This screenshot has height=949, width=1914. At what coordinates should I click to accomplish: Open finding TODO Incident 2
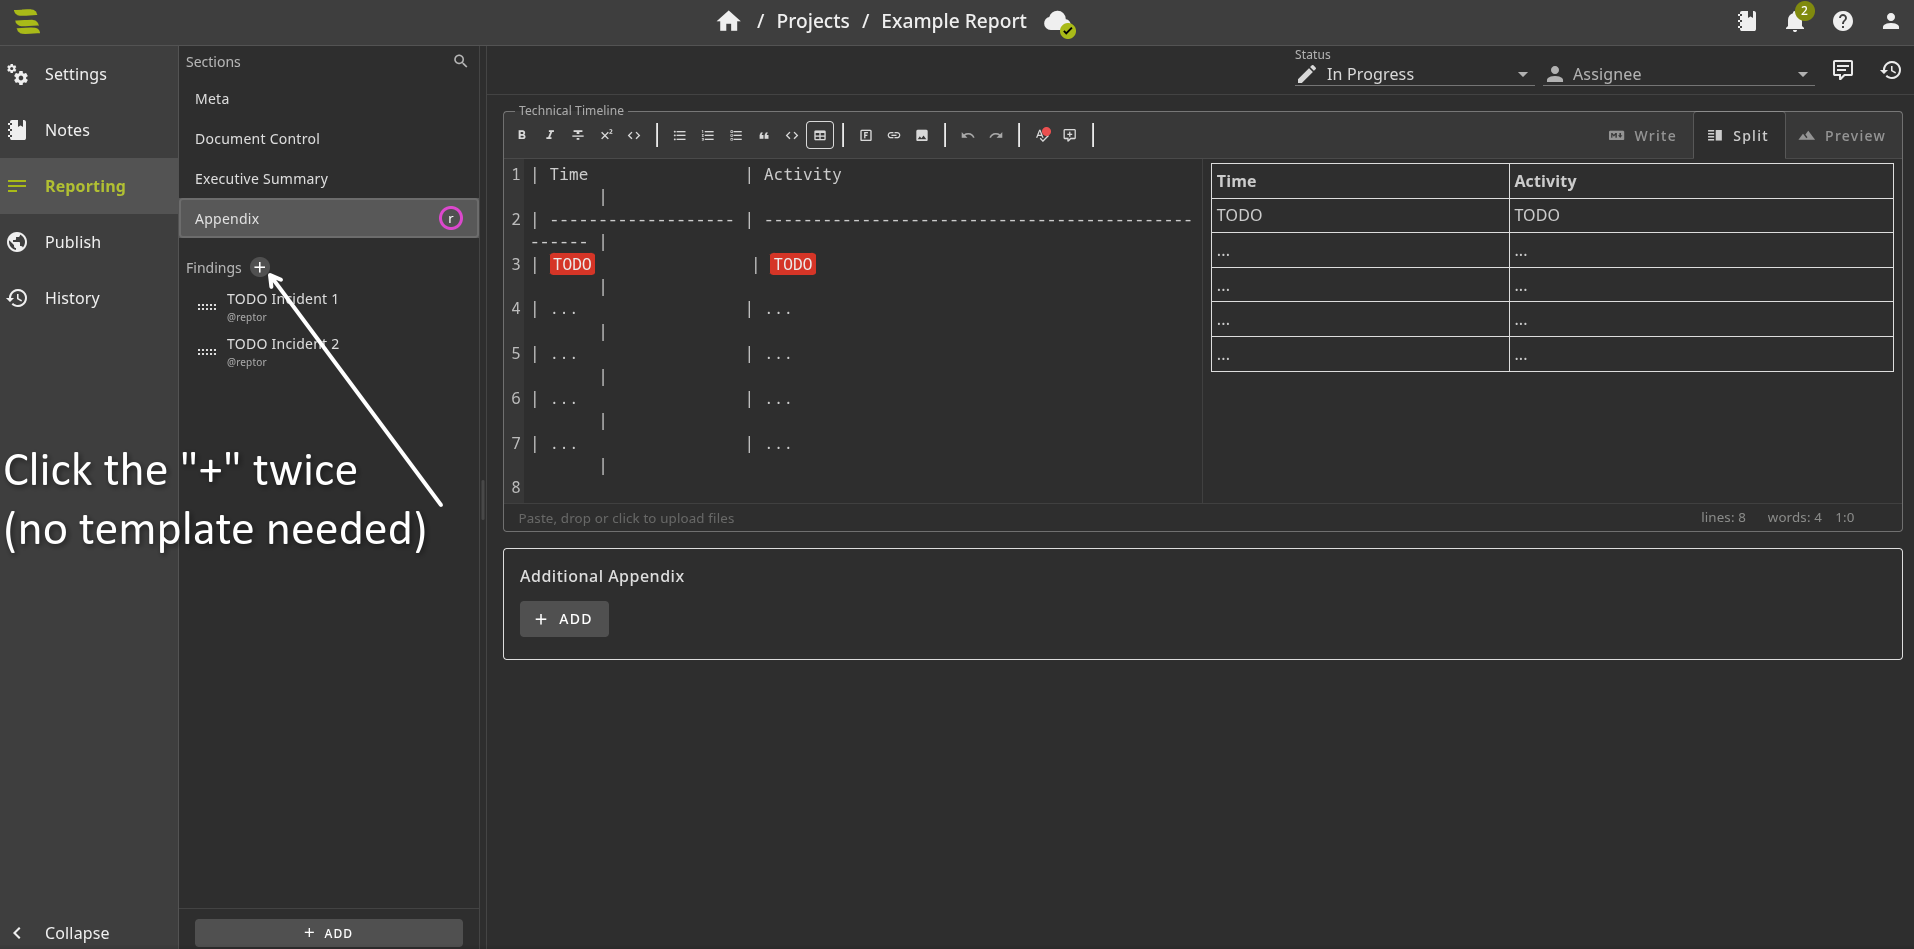point(329,352)
